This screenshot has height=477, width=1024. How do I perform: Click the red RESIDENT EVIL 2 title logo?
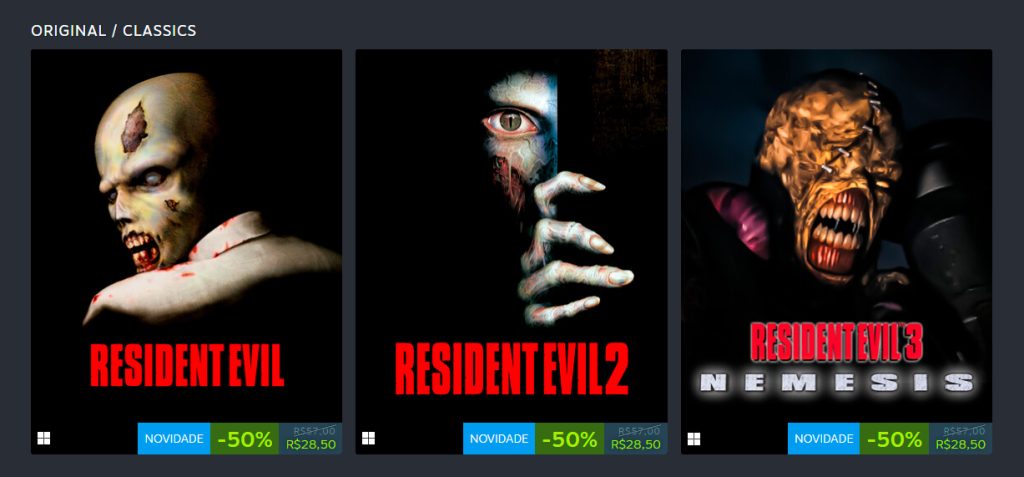[511, 369]
